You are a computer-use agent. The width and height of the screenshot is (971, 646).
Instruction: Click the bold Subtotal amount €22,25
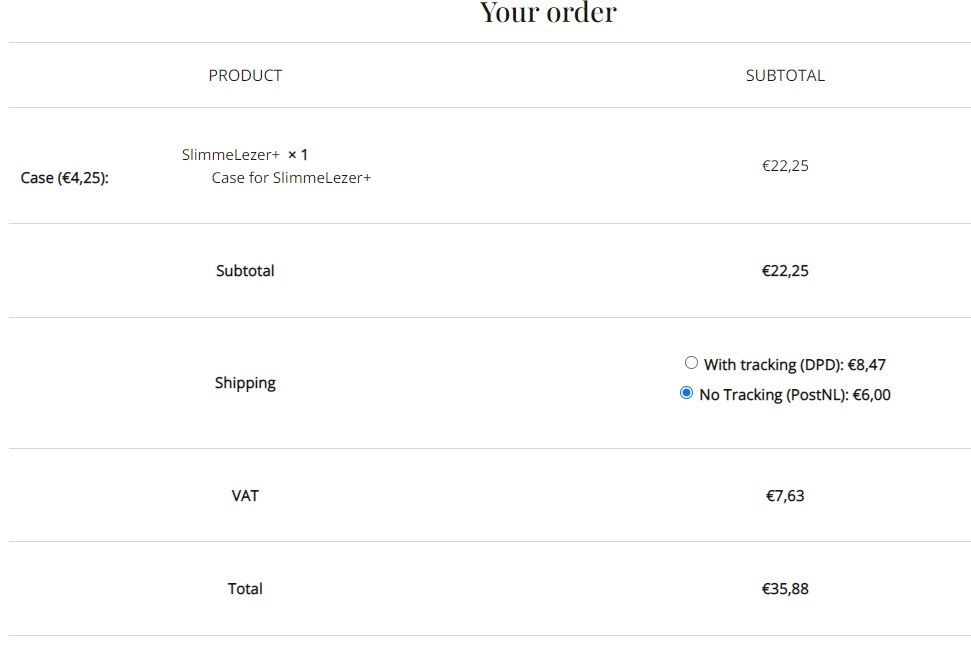pos(785,271)
